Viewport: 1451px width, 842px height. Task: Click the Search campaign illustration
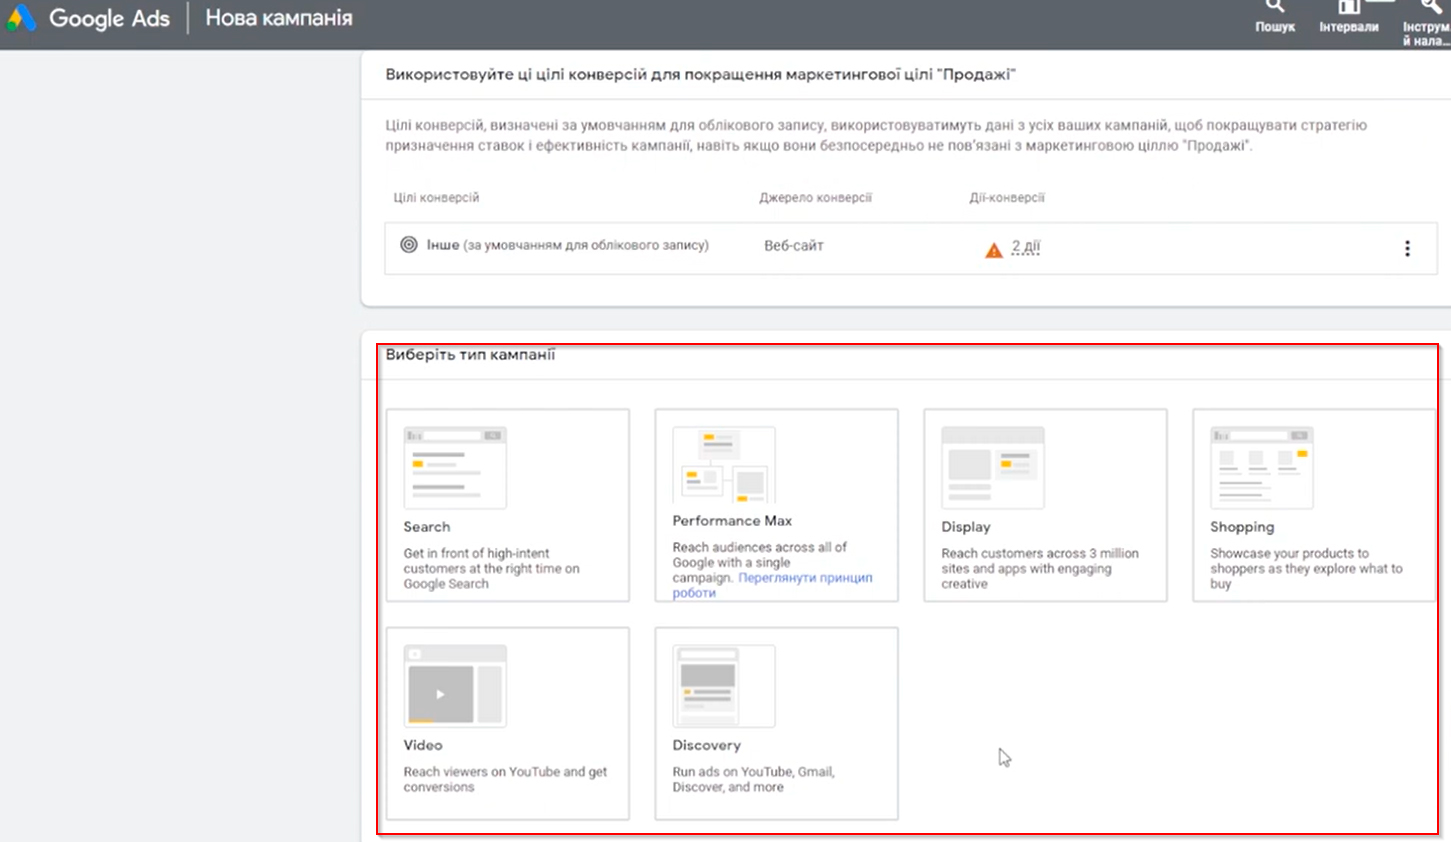coord(455,467)
